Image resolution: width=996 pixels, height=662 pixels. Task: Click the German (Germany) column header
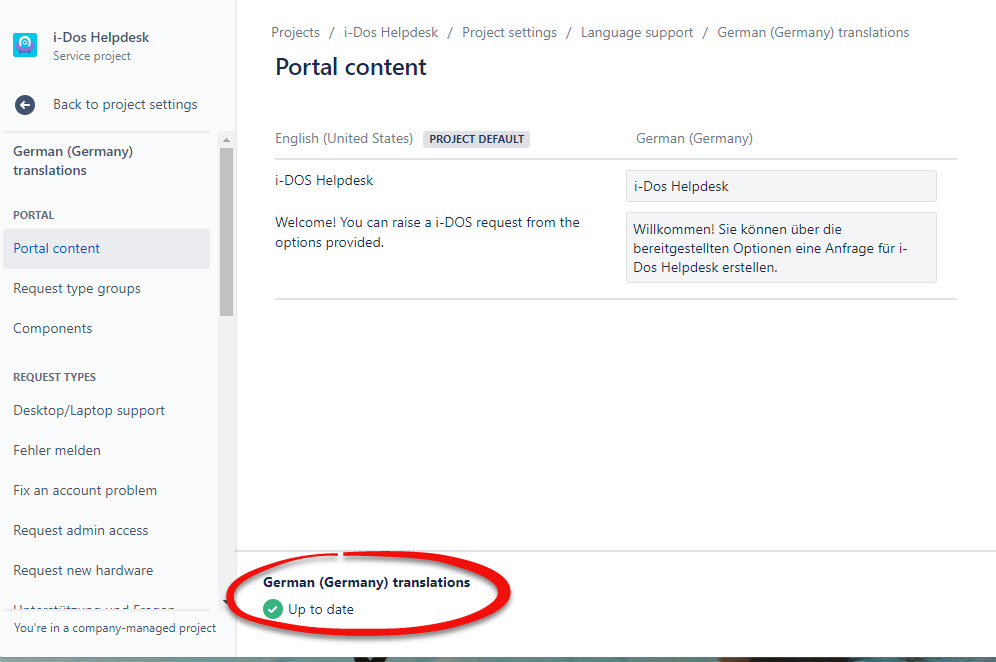click(x=694, y=138)
